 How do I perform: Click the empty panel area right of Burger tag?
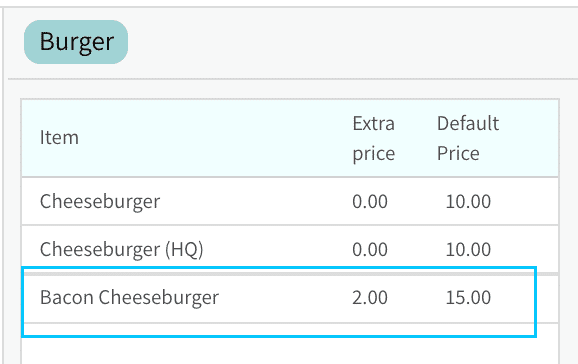click(x=350, y=42)
